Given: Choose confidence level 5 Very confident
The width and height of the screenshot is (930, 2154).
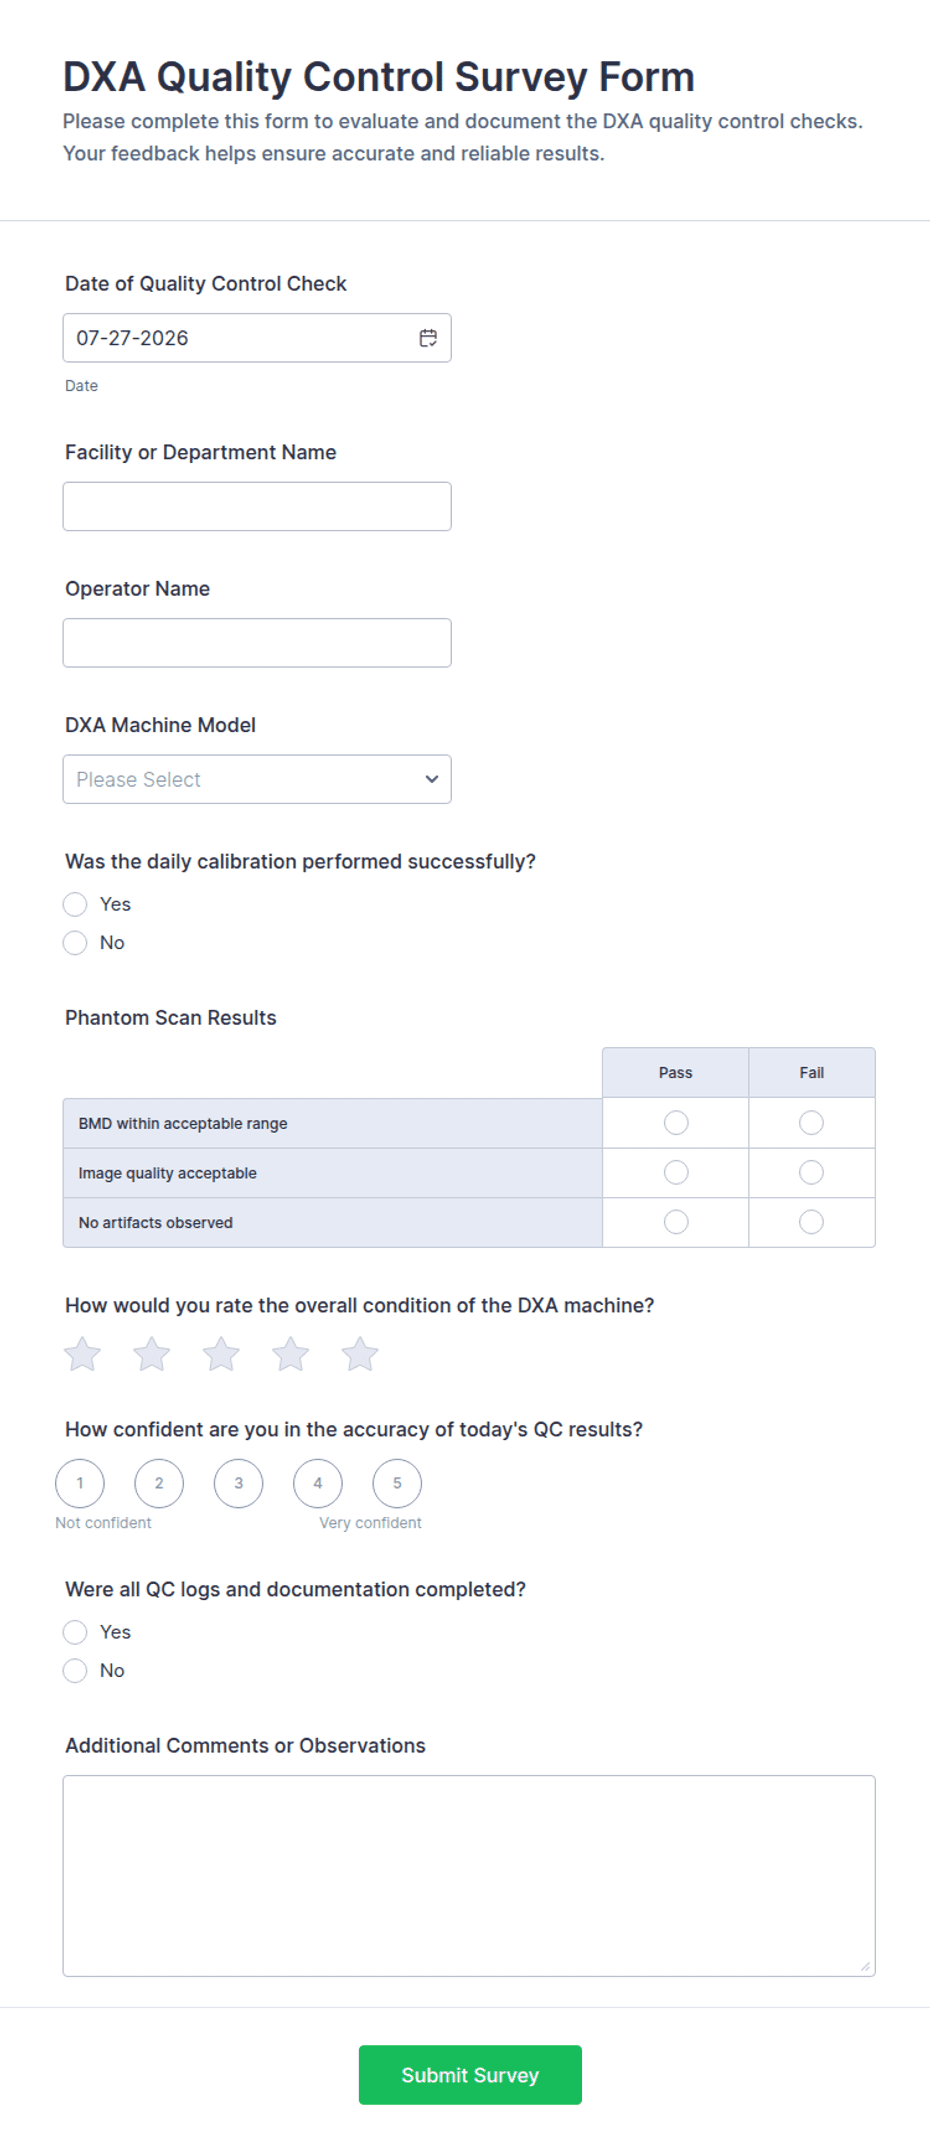Looking at the screenshot, I should click(397, 1483).
